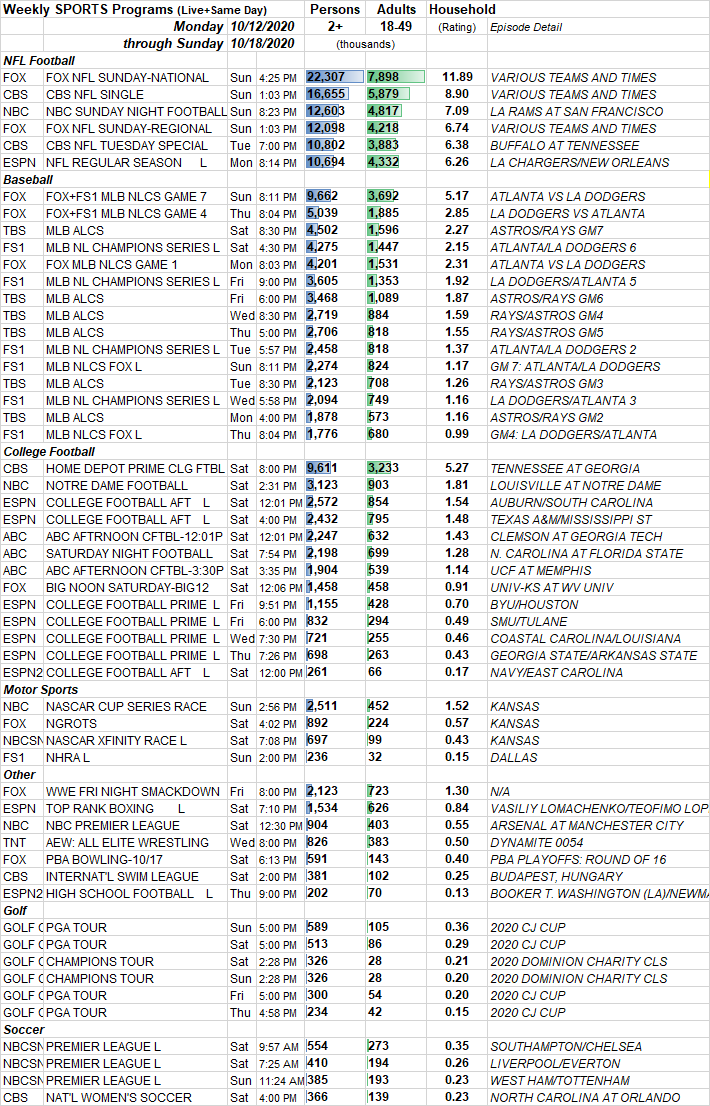
Task: Click LA RAMS AT SAN FRANCISCO detail
Action: (x=577, y=111)
